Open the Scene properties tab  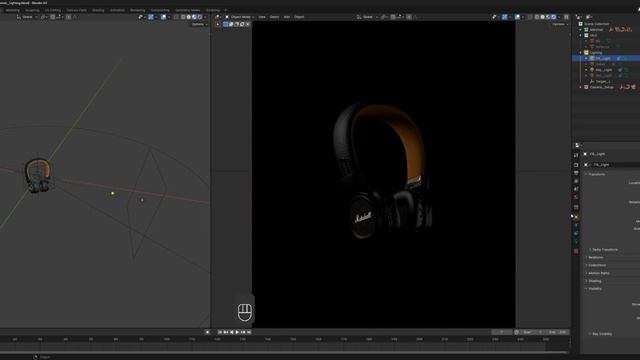tap(576, 189)
